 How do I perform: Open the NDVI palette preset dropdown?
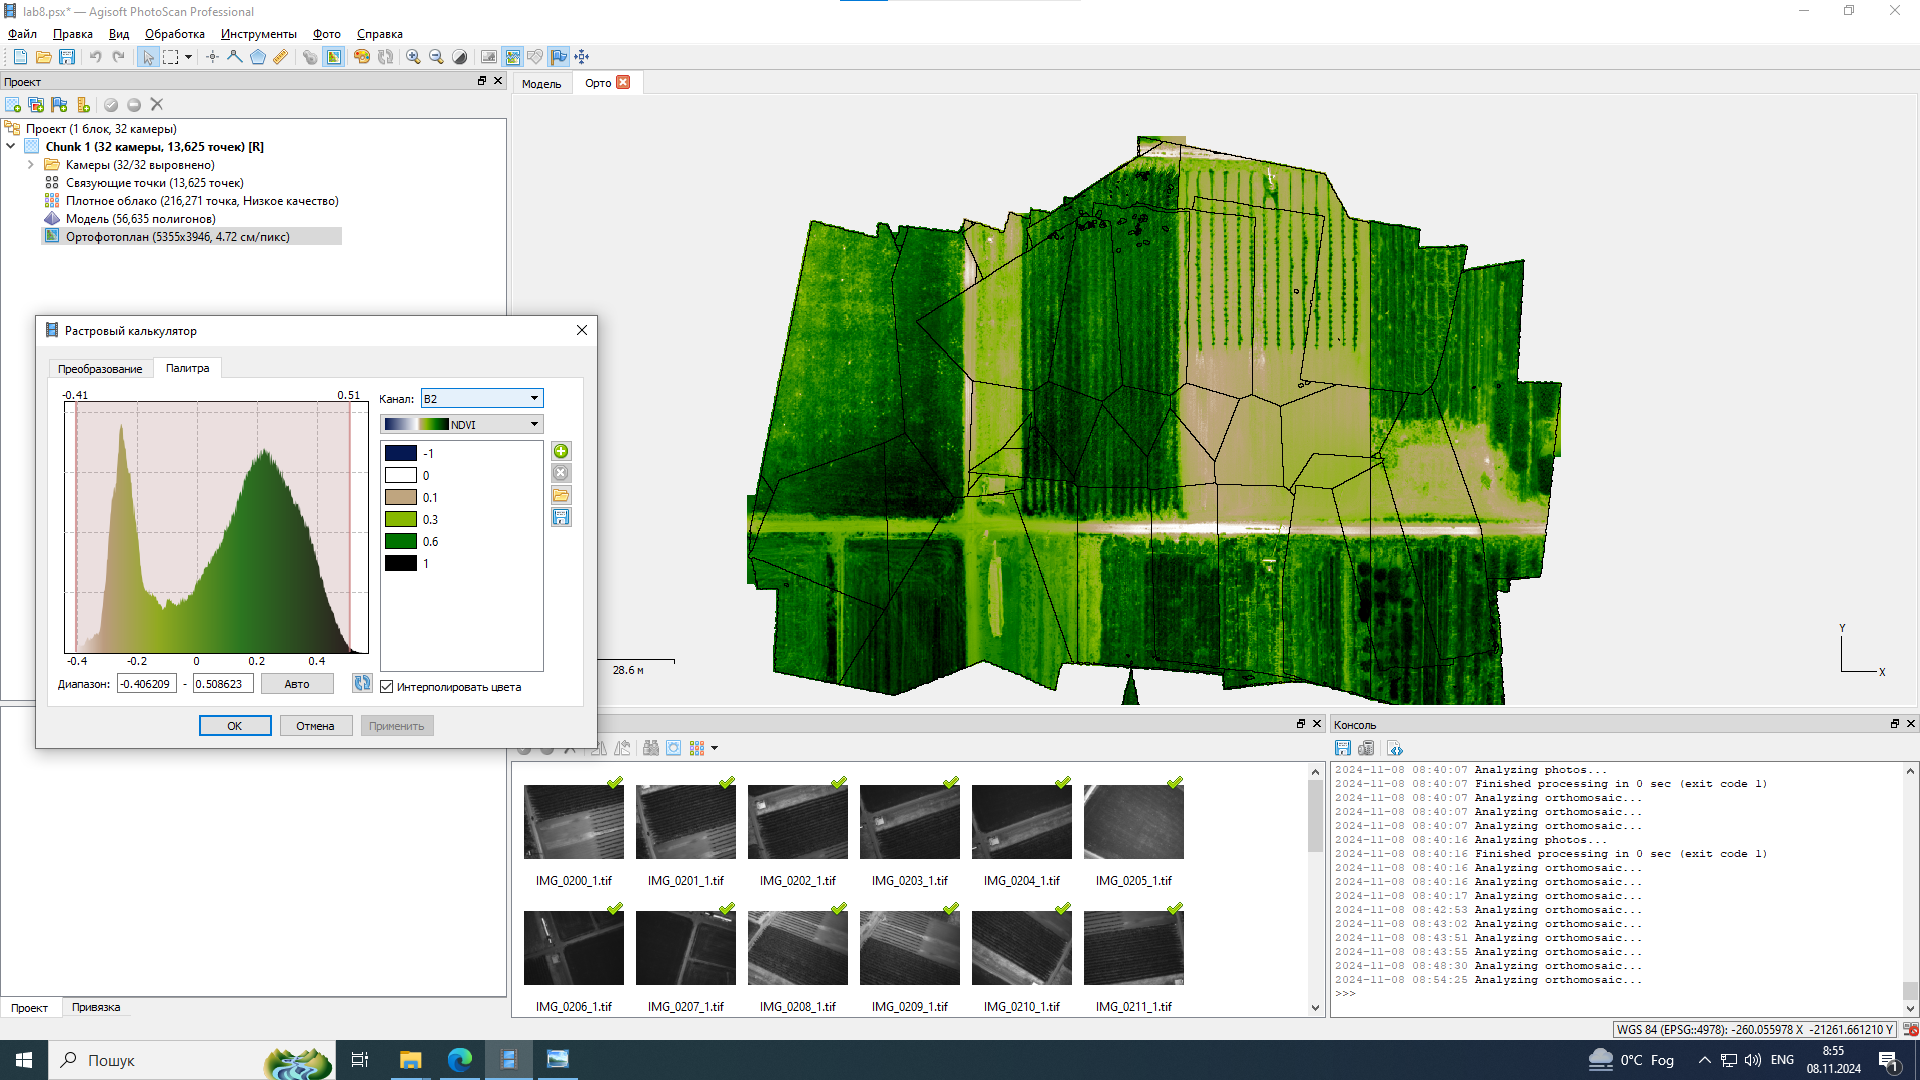click(x=461, y=424)
